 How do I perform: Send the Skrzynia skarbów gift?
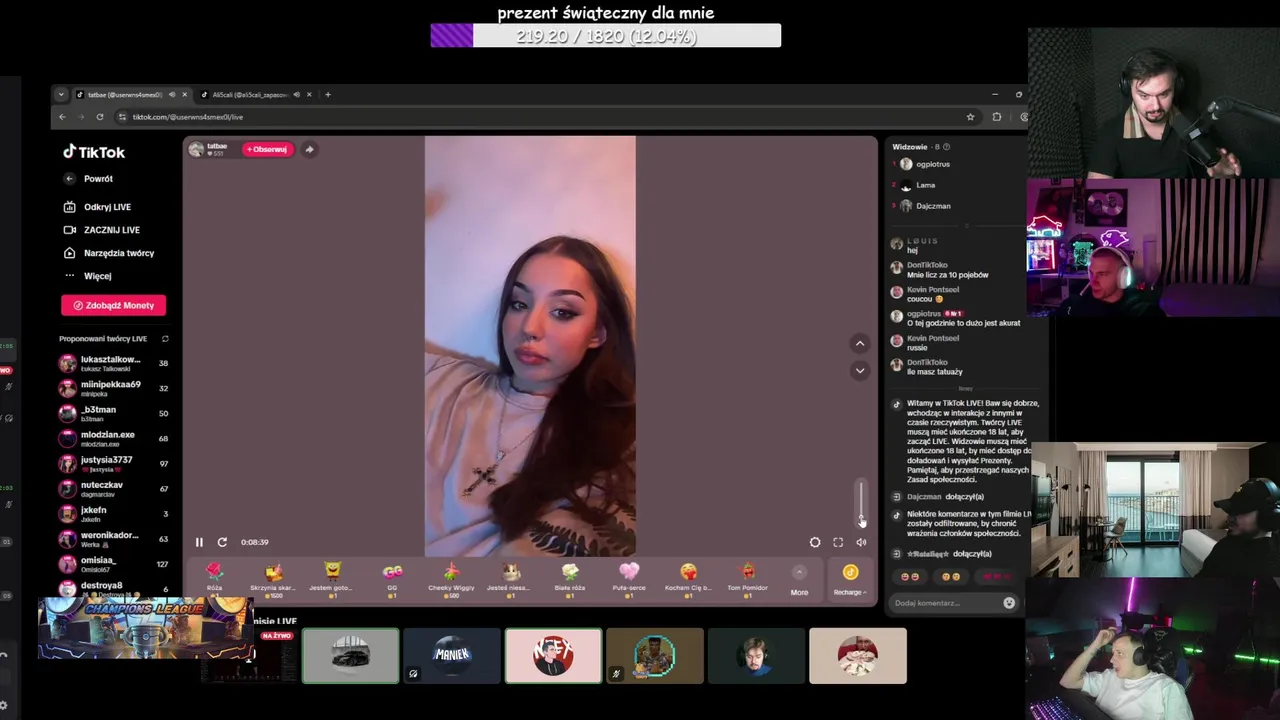click(x=273, y=579)
